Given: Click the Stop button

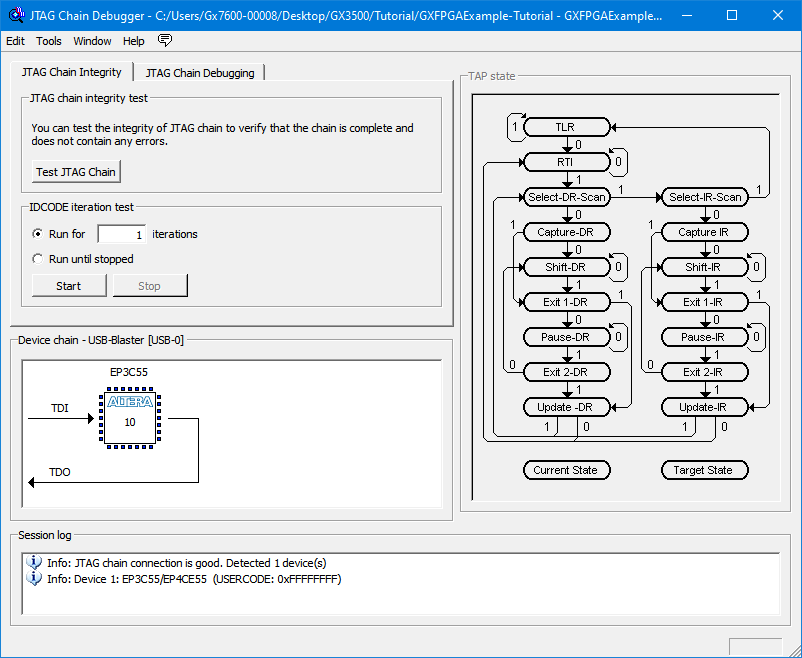Looking at the screenshot, I should tap(150, 285).
